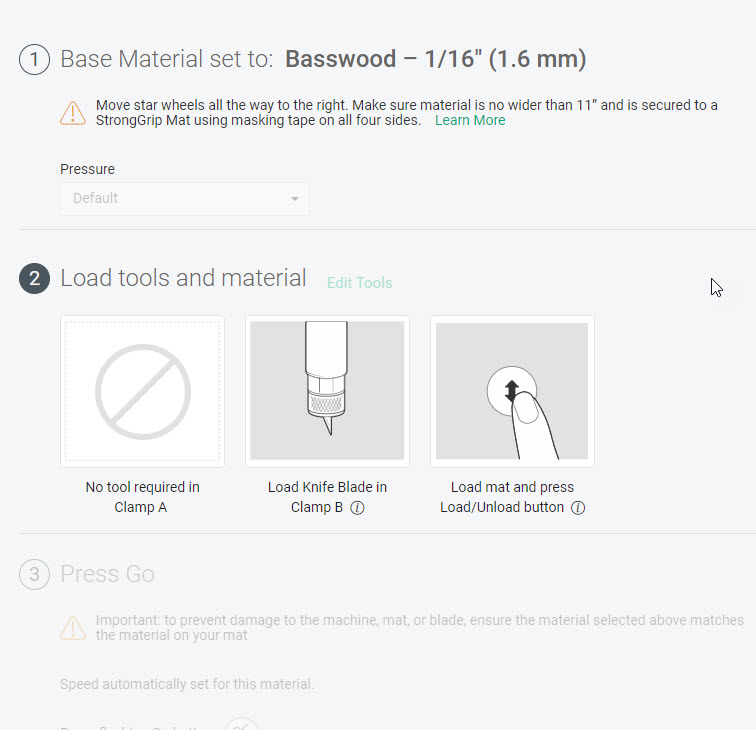Open the Pressure dropdown set to Default

tap(185, 198)
